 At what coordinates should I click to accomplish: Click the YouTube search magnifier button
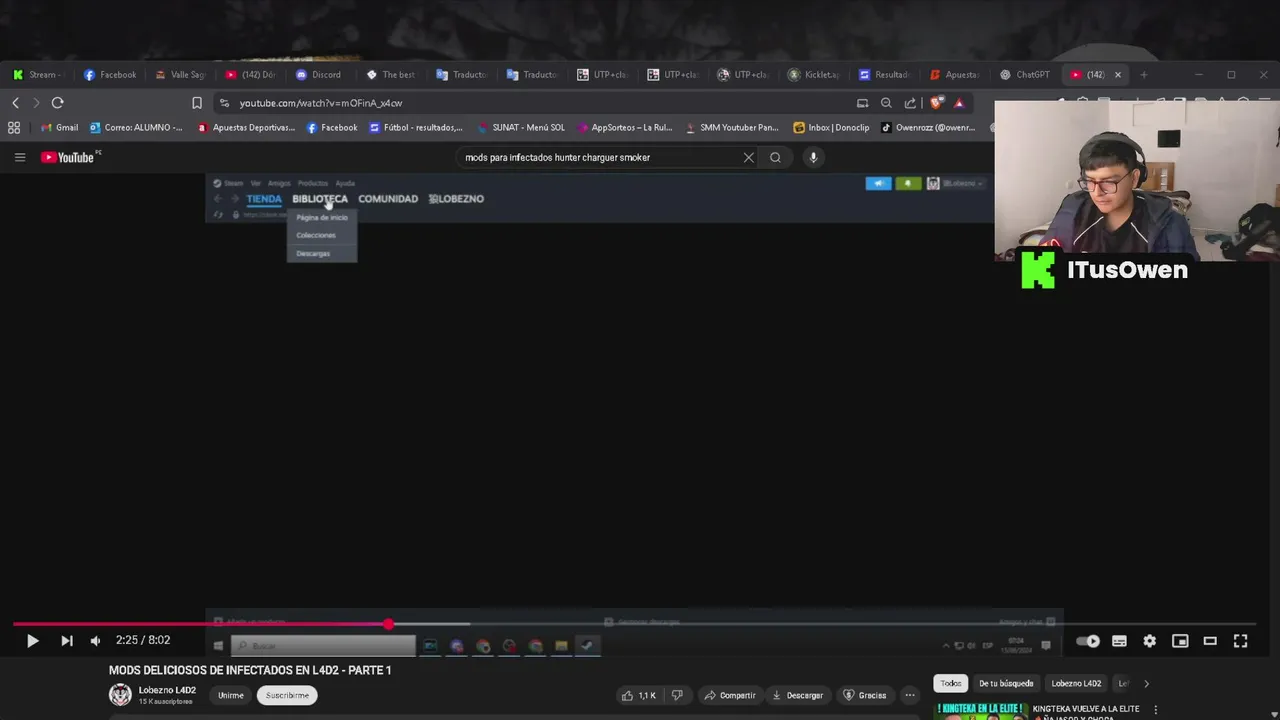coord(775,157)
